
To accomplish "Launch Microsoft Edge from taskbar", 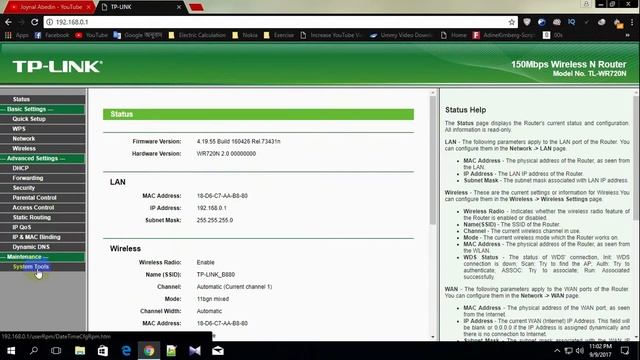I will coord(126,351).
